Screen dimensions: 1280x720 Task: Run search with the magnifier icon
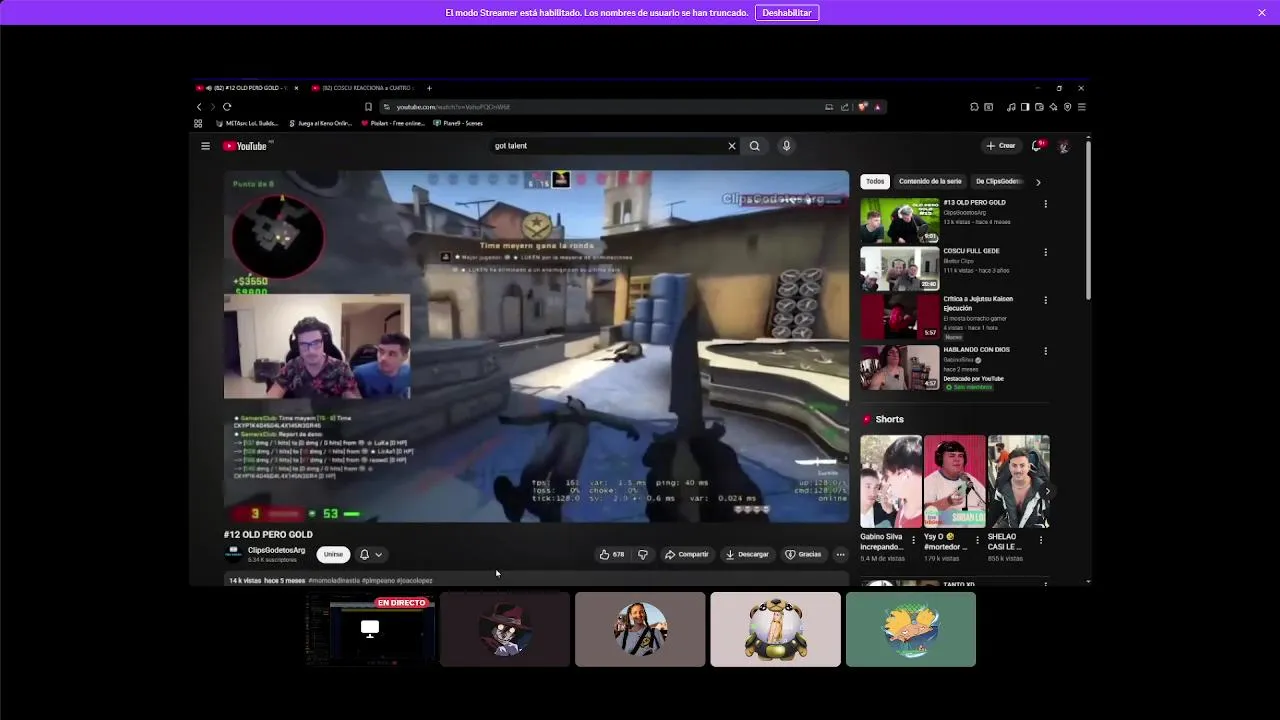[x=755, y=146]
